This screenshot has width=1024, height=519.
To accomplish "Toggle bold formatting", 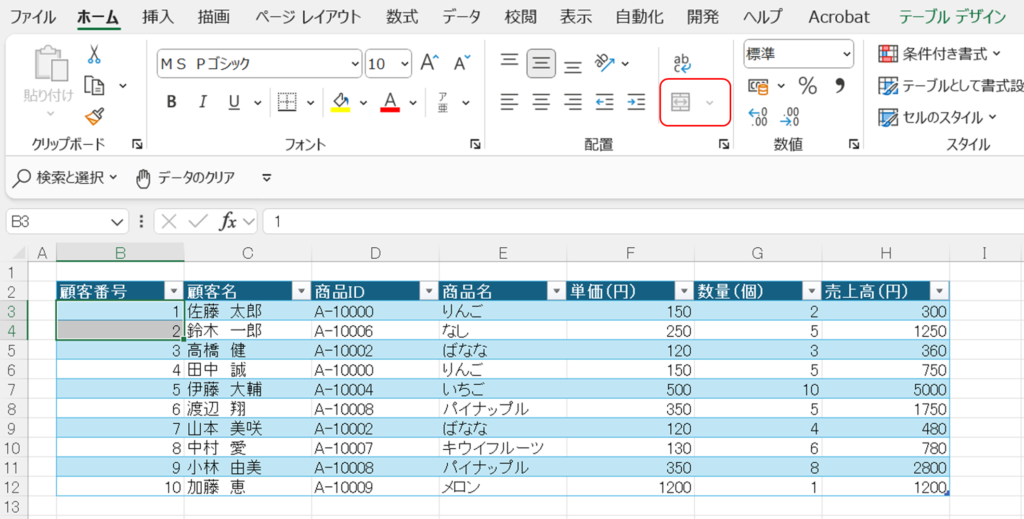I will tap(171, 102).
